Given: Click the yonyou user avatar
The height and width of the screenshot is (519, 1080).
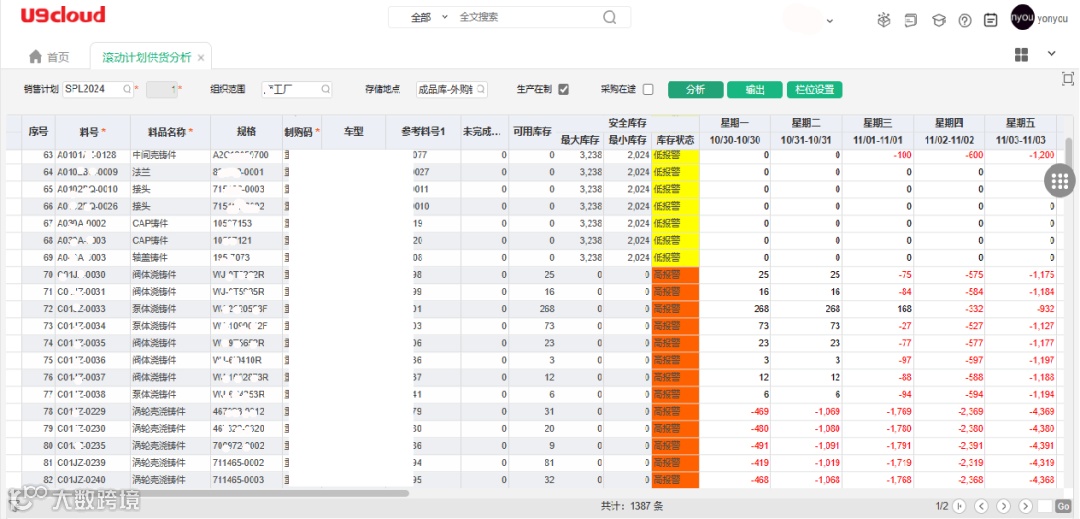Looking at the screenshot, I should pyautogui.click(x=1022, y=18).
